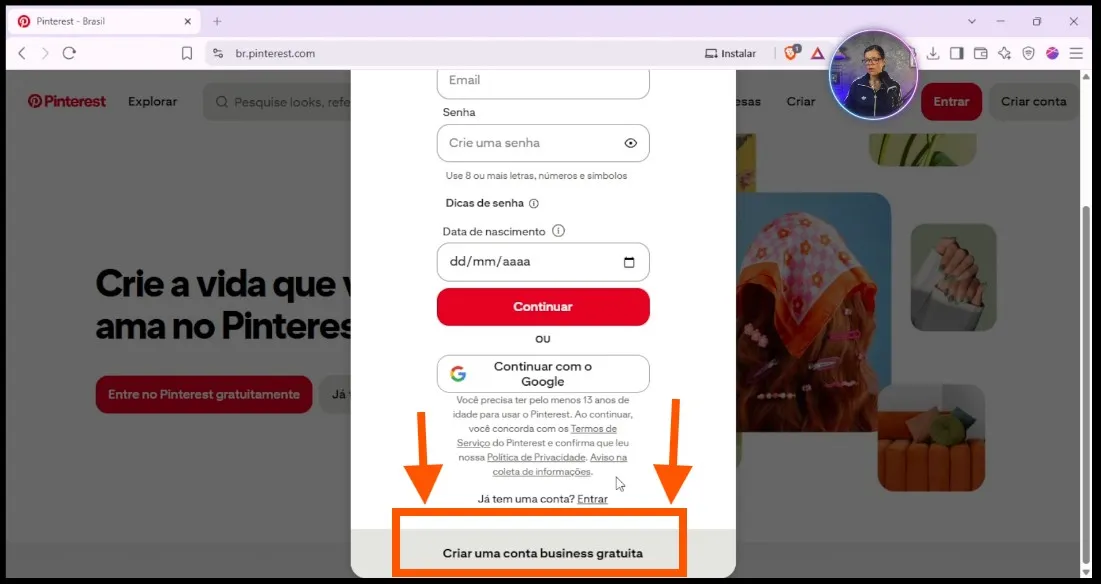1101x584 pixels.
Task: Click the Pinterest logo in header
Action: [x=67, y=102]
